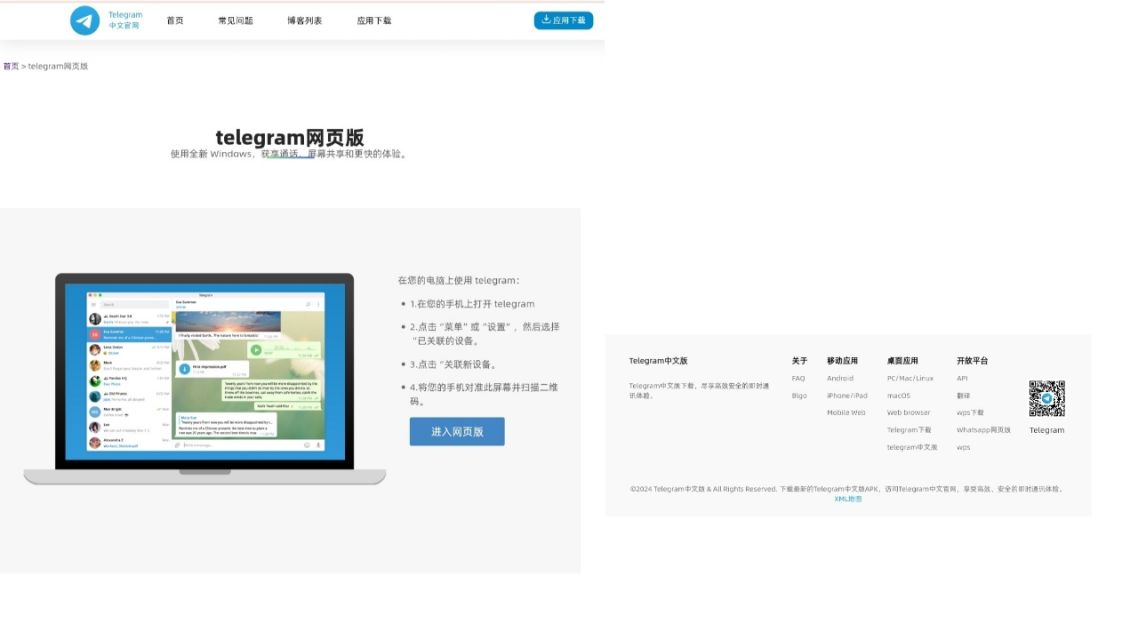Click the 3.点击“关联新设备。 step text
Image resolution: width=1138 pixels, height=640 pixels.
[x=454, y=364]
